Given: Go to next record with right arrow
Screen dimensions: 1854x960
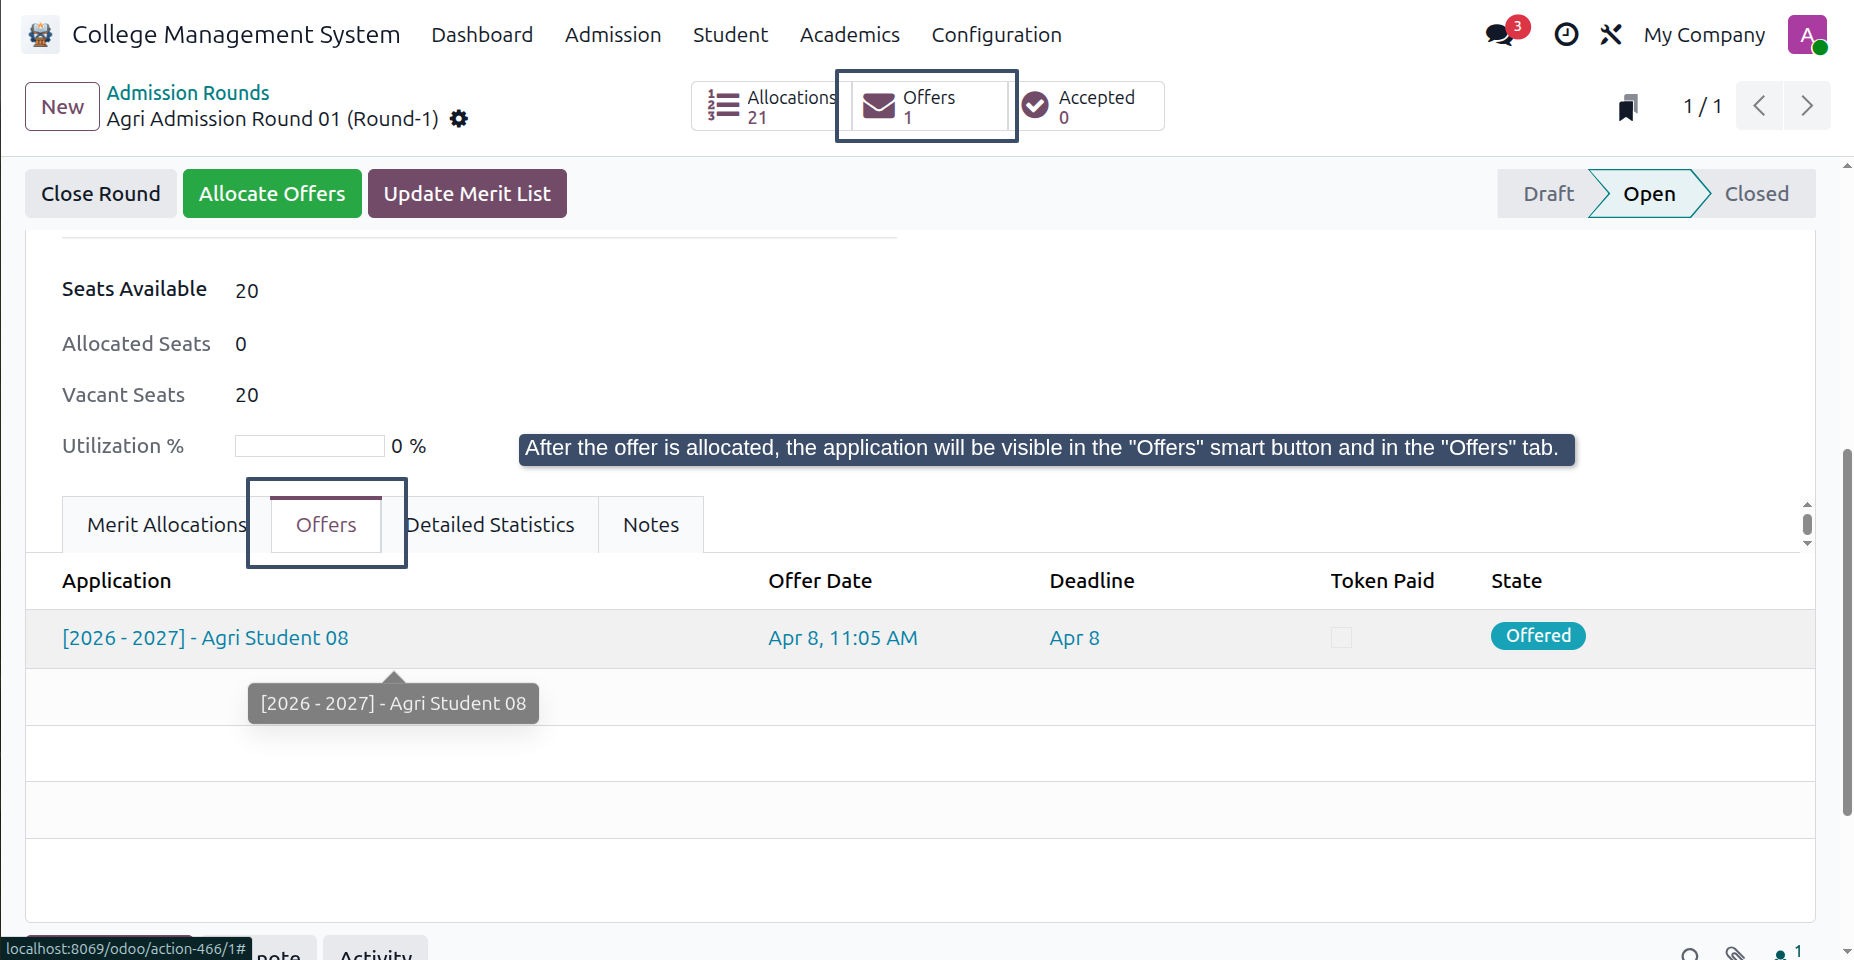Looking at the screenshot, I should pos(1807,106).
